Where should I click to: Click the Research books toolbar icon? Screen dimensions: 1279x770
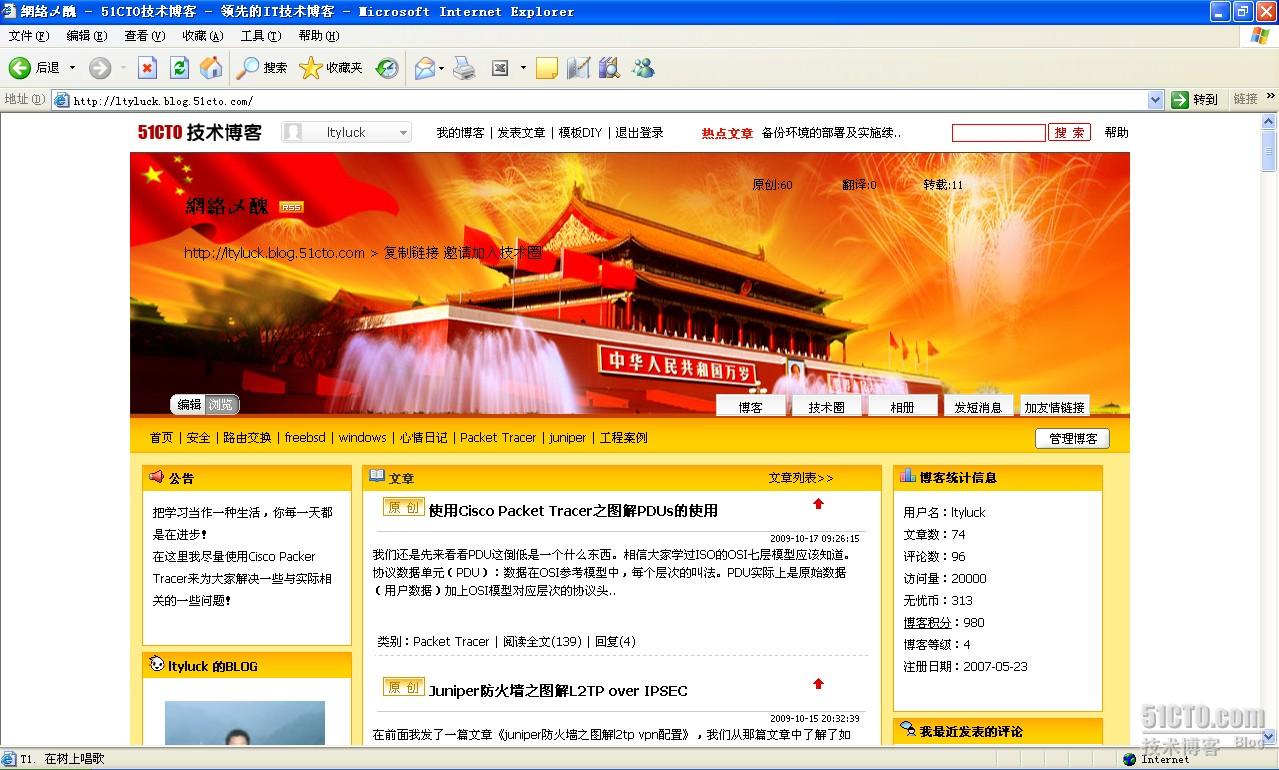[609, 68]
